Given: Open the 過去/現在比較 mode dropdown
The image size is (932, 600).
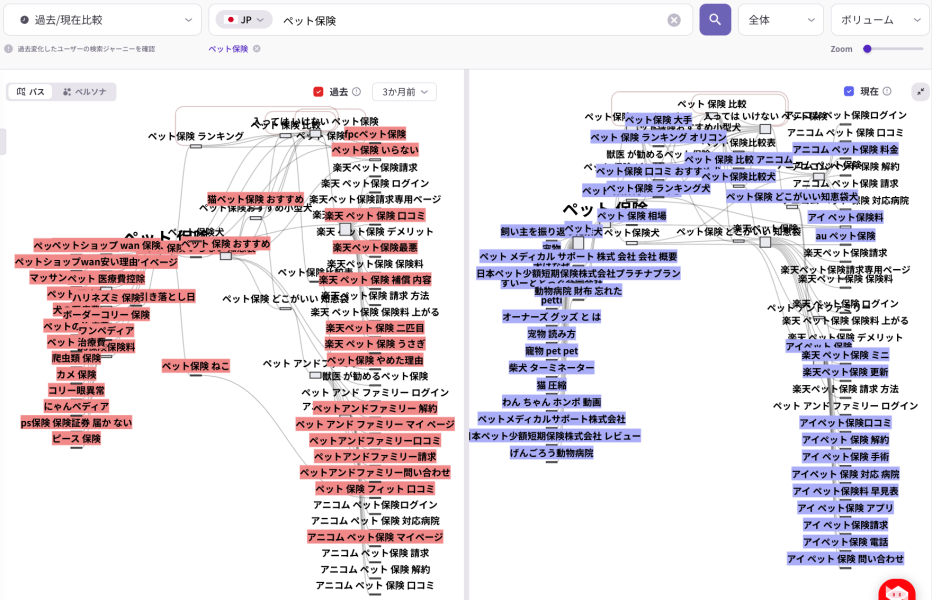Looking at the screenshot, I should (102, 20).
